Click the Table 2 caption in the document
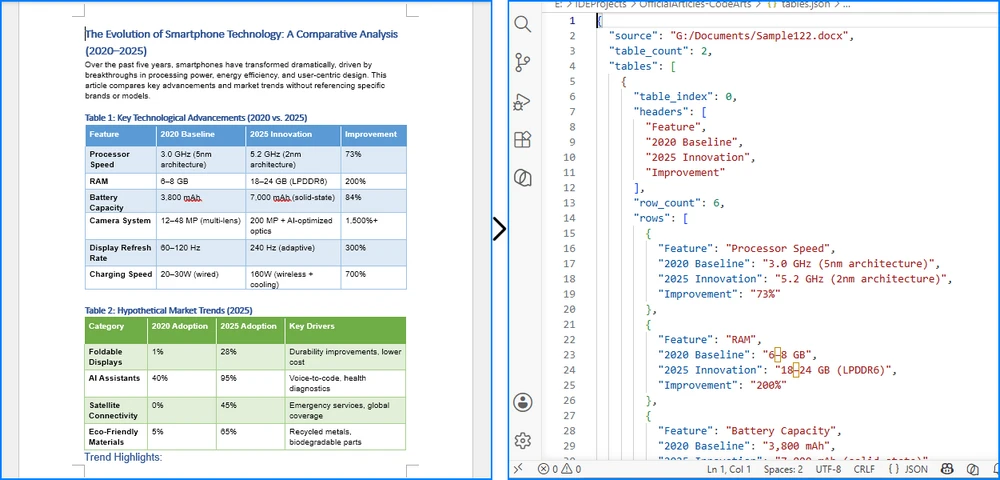The width and height of the screenshot is (1000, 480). [x=168, y=310]
